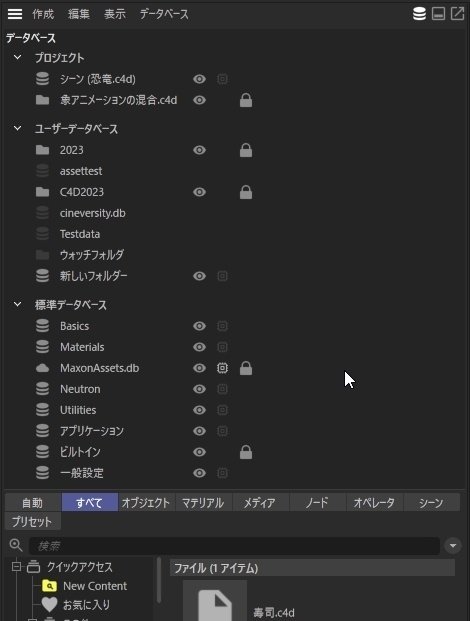Switch to the オブジェクト tab
470x621 pixels.
pos(146,503)
